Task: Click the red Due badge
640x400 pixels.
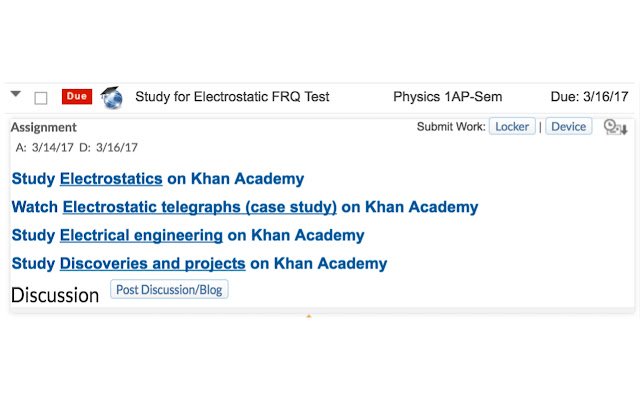Action: click(x=77, y=97)
